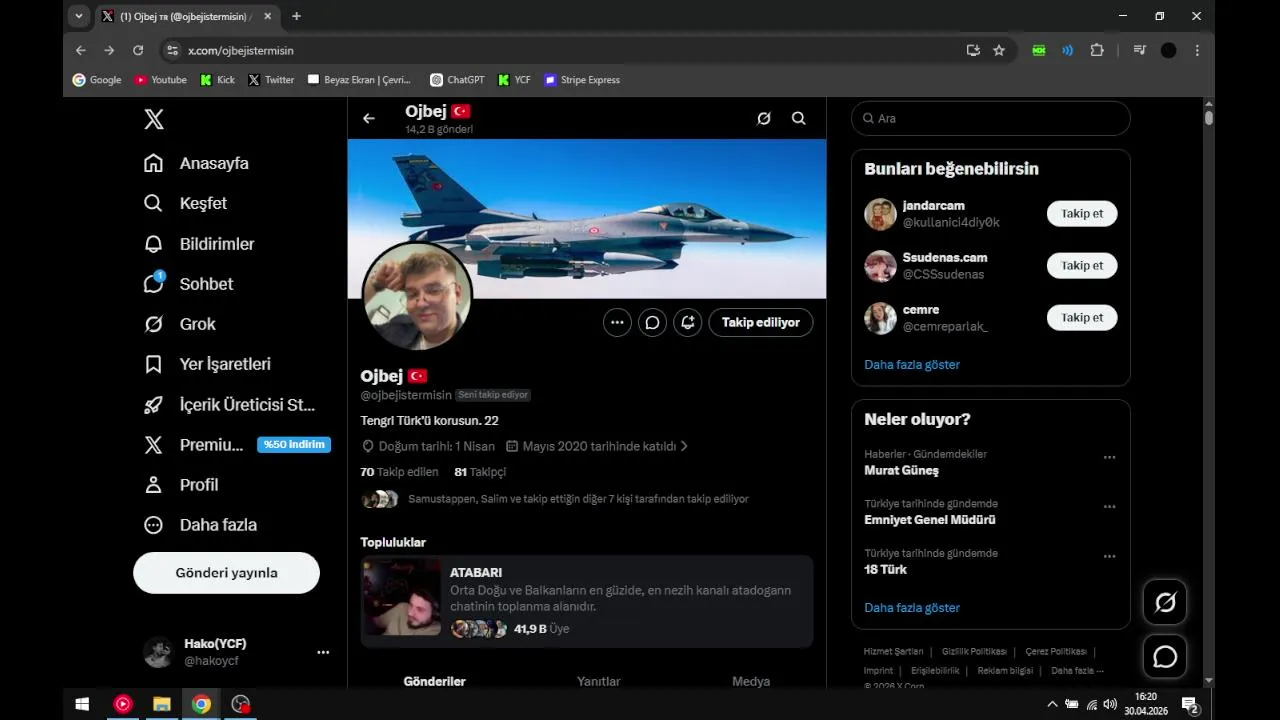The height and width of the screenshot is (720, 1280).
Task: Open Emniyet Genel Müdürü trend options
Action: coord(1109,507)
